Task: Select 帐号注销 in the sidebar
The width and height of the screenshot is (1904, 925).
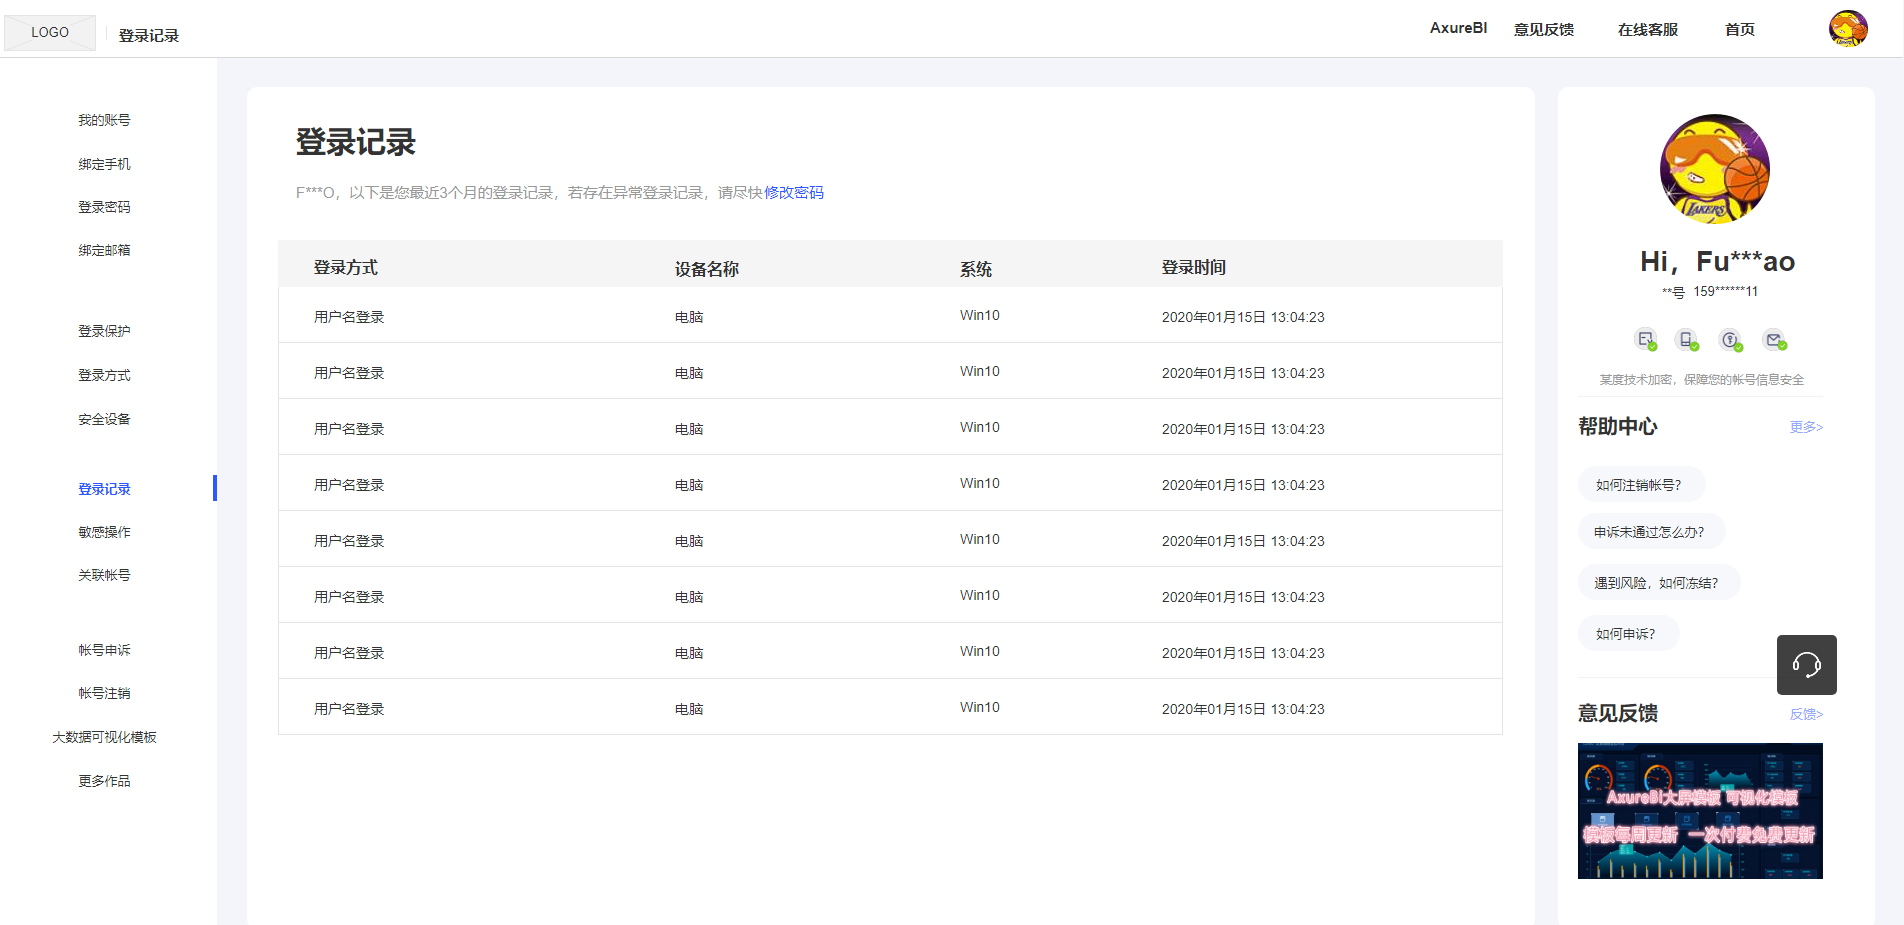Action: (x=104, y=693)
